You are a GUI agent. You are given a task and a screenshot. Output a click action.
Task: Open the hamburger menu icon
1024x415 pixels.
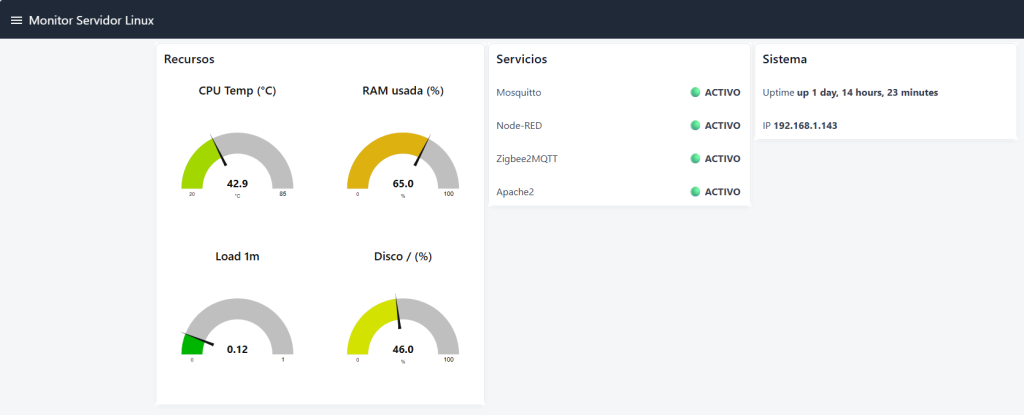click(16, 20)
